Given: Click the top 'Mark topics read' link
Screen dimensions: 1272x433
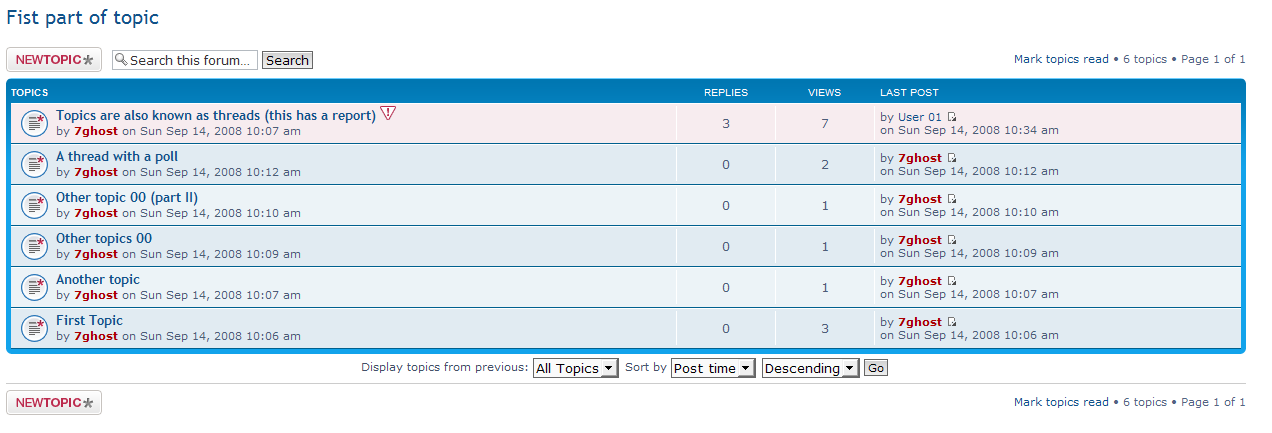Looking at the screenshot, I should [x=1061, y=59].
